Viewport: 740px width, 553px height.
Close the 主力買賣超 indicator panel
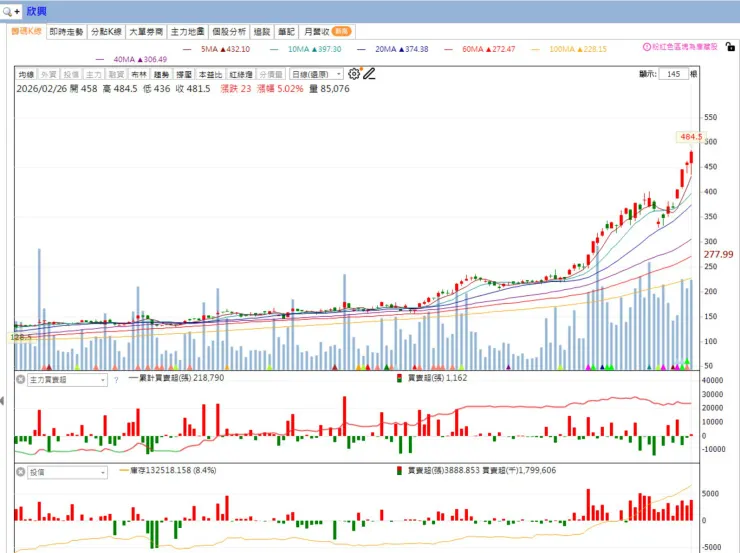click(21, 379)
